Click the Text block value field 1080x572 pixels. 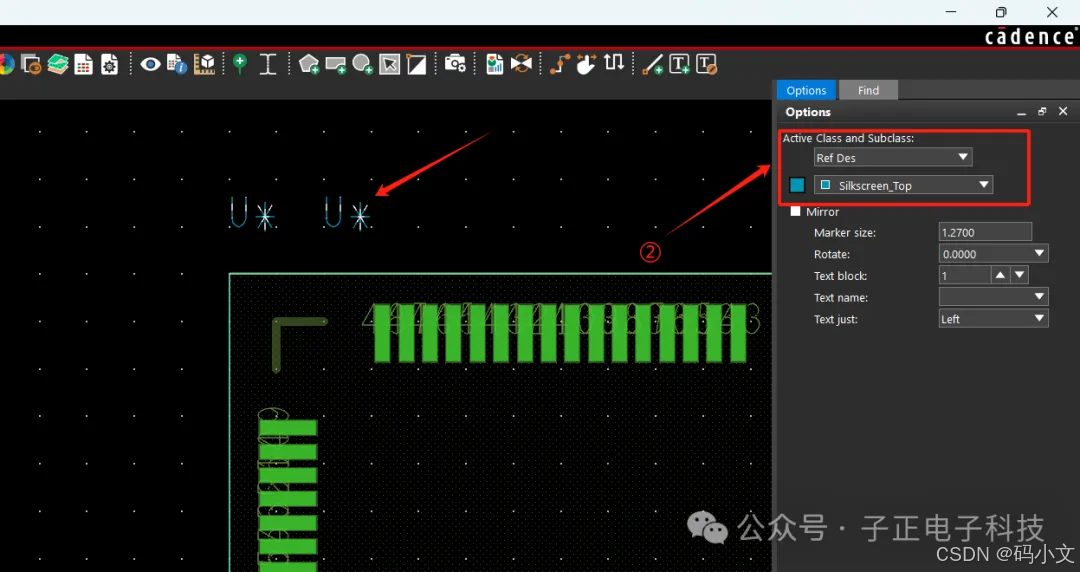tap(964, 276)
